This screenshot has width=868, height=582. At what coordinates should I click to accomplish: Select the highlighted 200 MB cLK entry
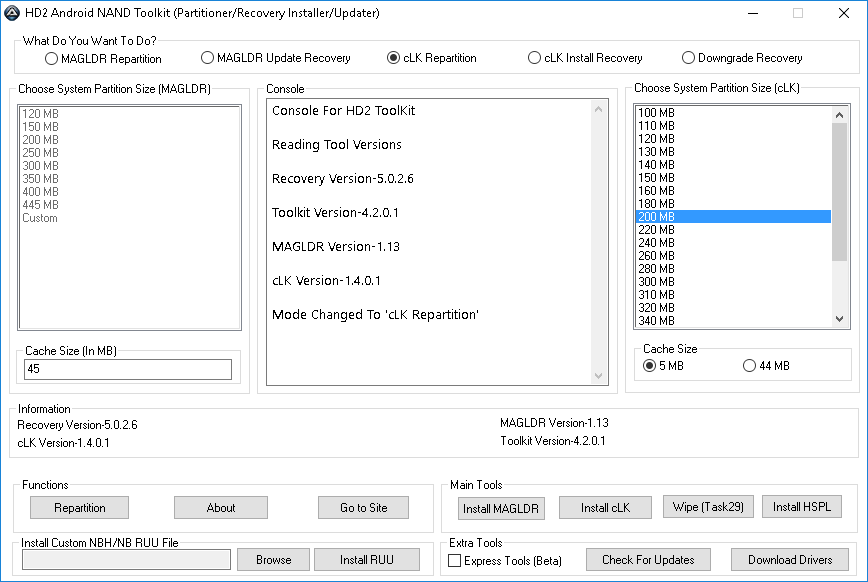point(733,217)
